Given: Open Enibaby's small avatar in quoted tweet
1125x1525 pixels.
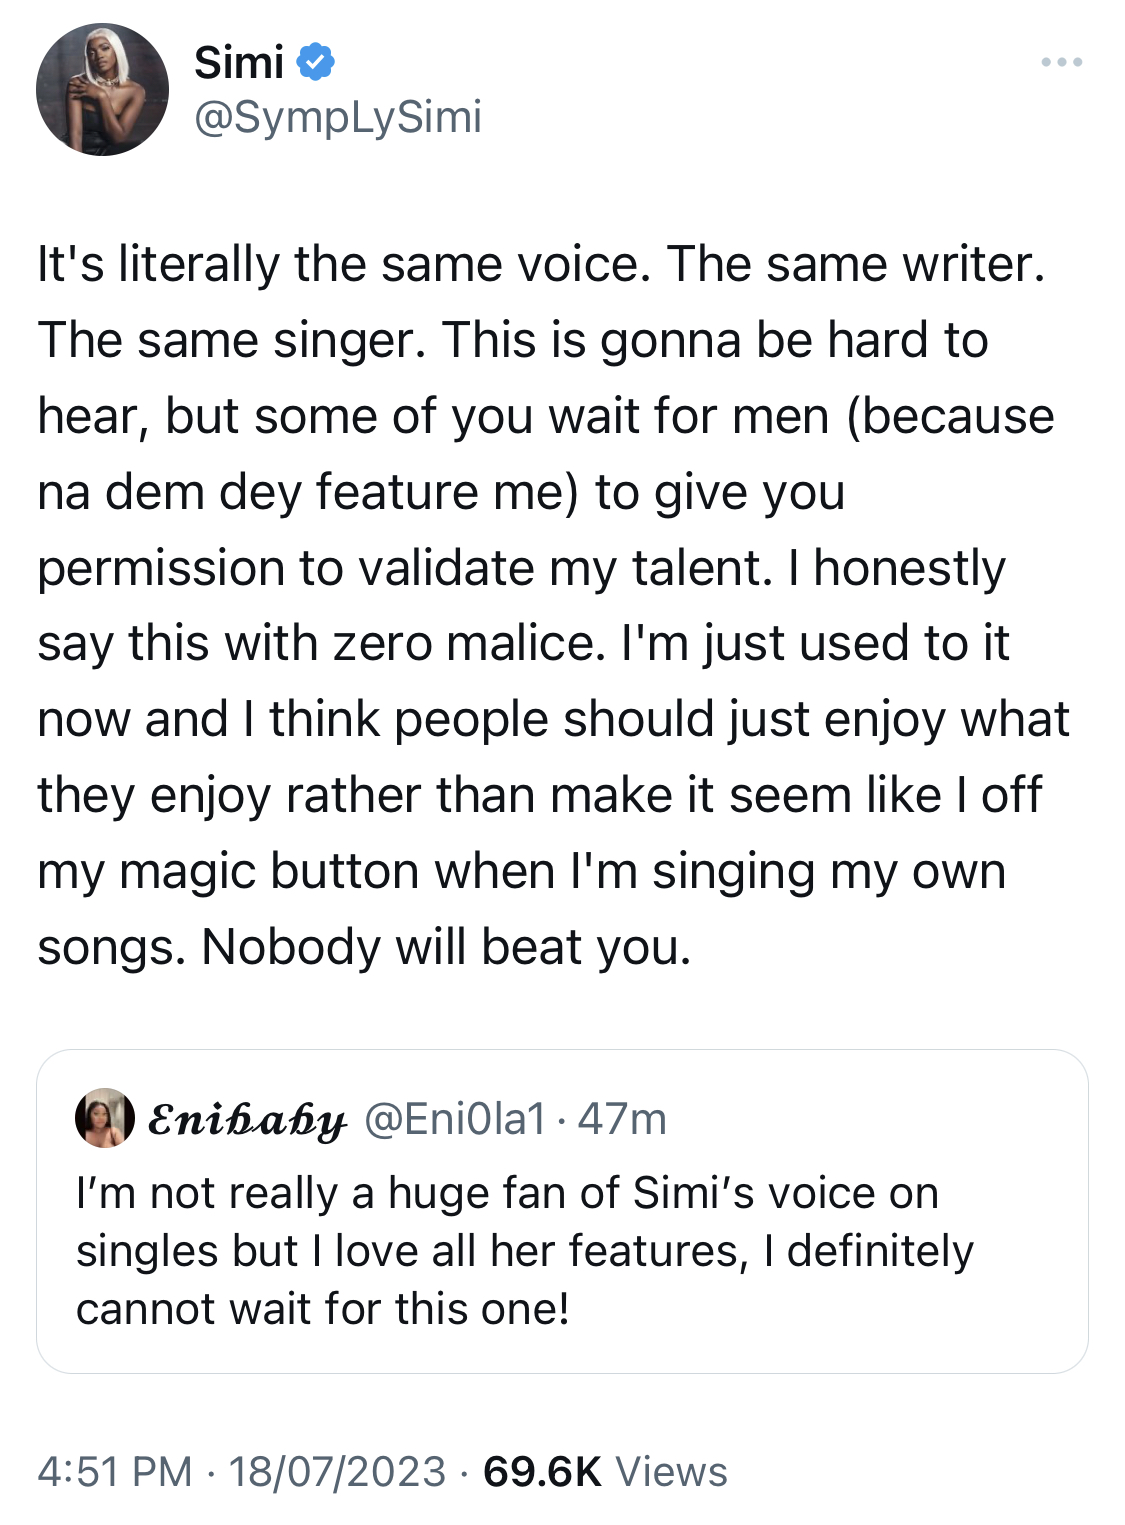Looking at the screenshot, I should pyautogui.click(x=105, y=1117).
